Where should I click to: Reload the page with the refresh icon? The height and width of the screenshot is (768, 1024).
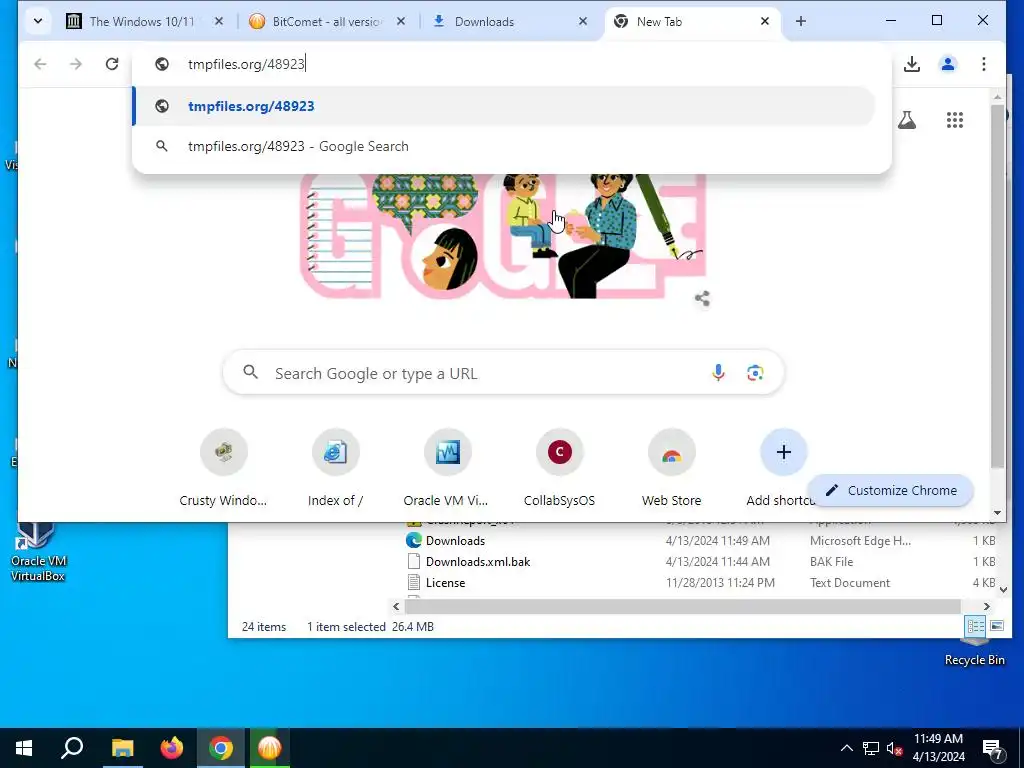pyautogui.click(x=112, y=64)
